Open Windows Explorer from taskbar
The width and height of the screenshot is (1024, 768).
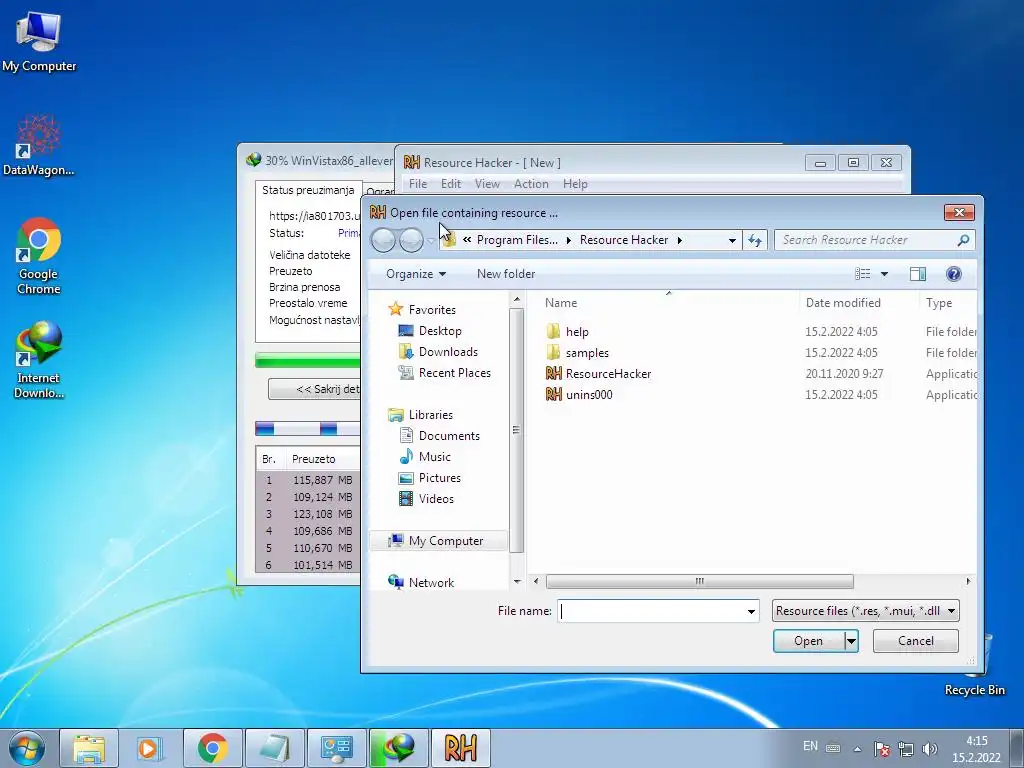(x=89, y=748)
